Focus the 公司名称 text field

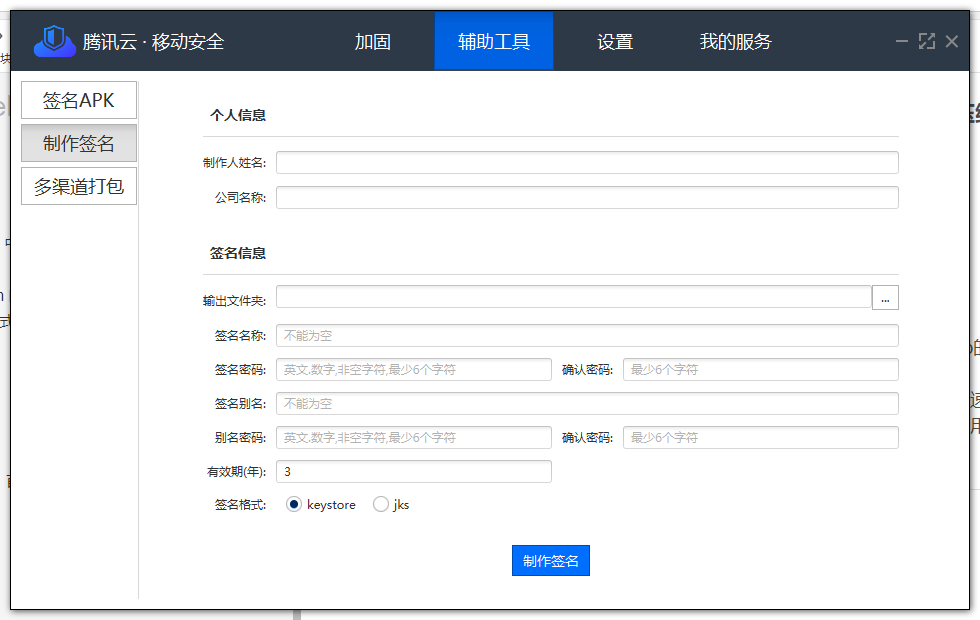pyautogui.click(x=588, y=198)
